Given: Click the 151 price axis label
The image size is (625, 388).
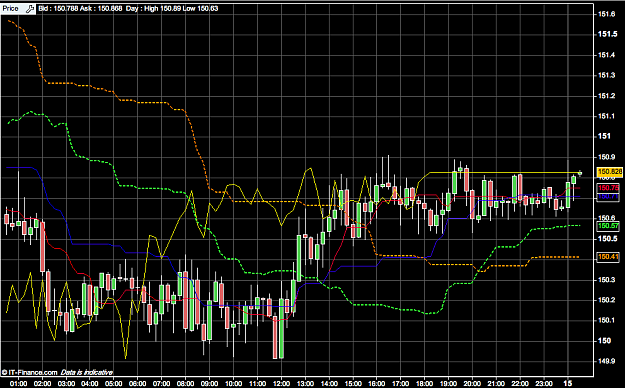Looking at the screenshot, I should 604,136.
